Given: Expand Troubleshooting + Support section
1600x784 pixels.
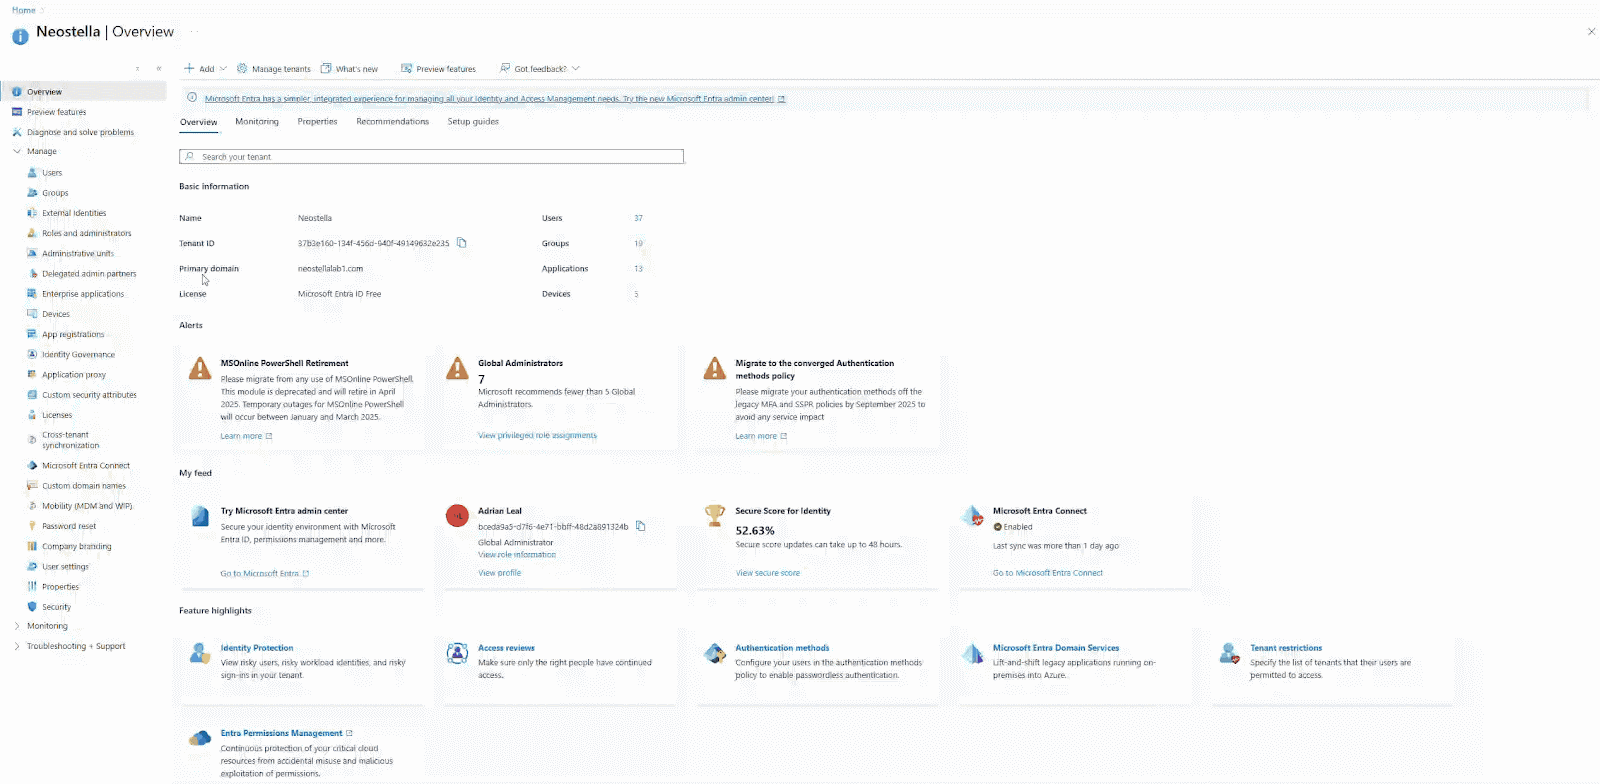Looking at the screenshot, I should coord(17,646).
